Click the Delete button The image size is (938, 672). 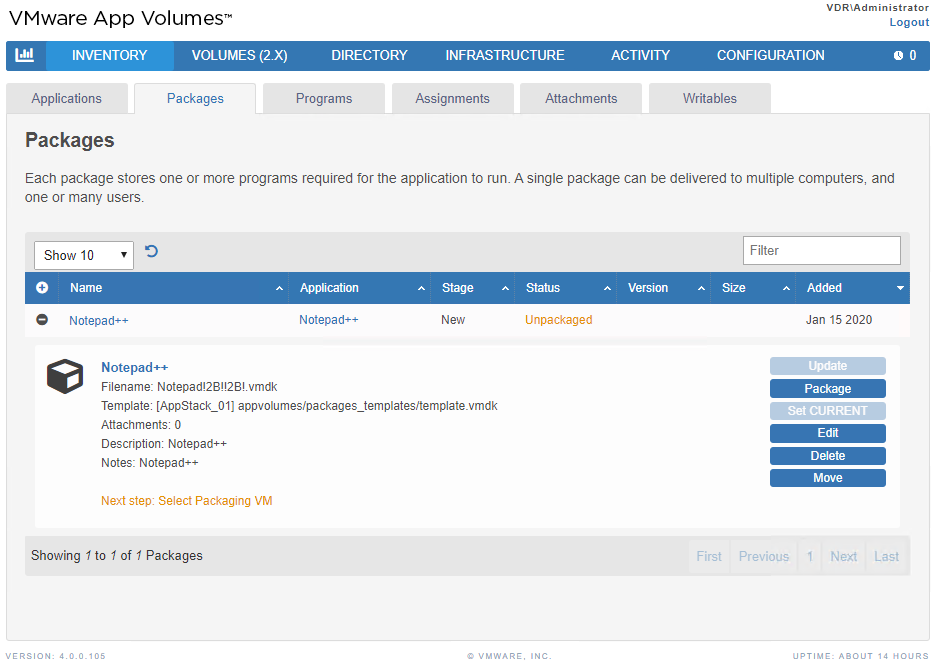click(x=827, y=455)
